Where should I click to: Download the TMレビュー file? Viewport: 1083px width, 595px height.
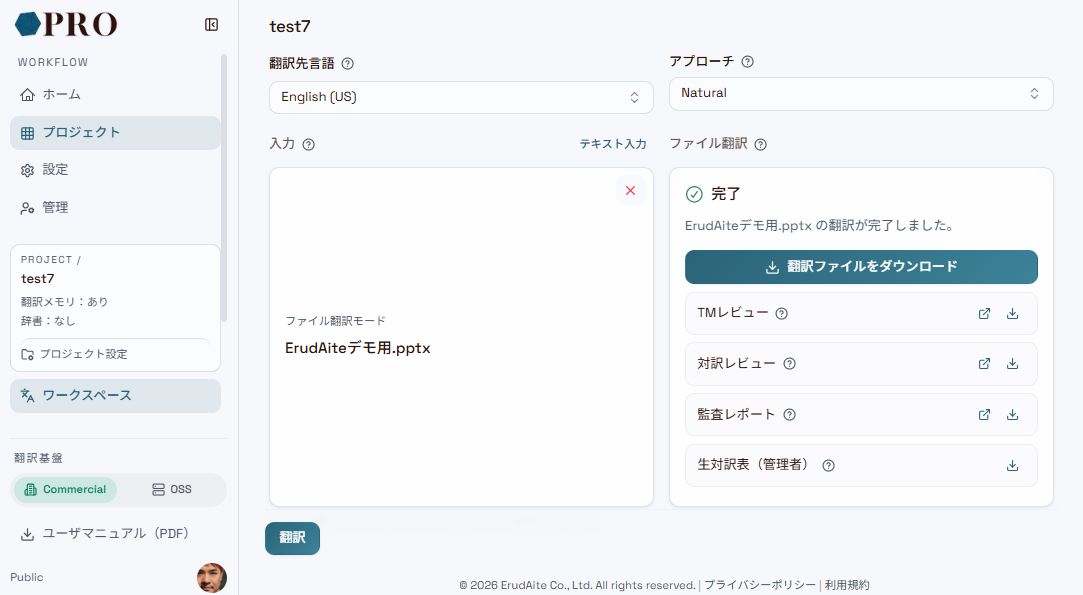point(1013,314)
